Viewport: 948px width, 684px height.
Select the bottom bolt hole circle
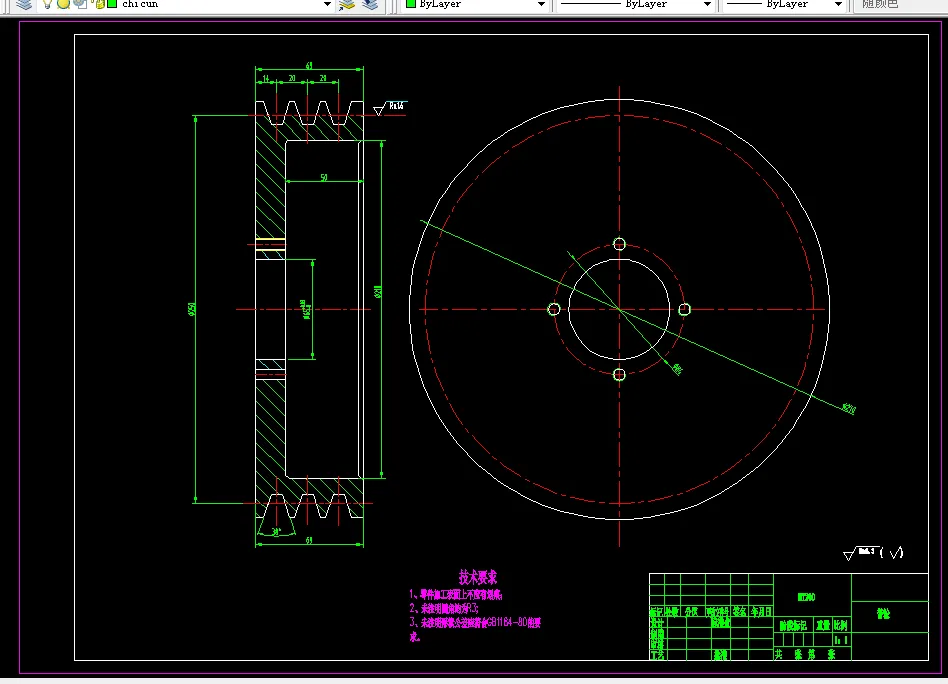(619, 375)
